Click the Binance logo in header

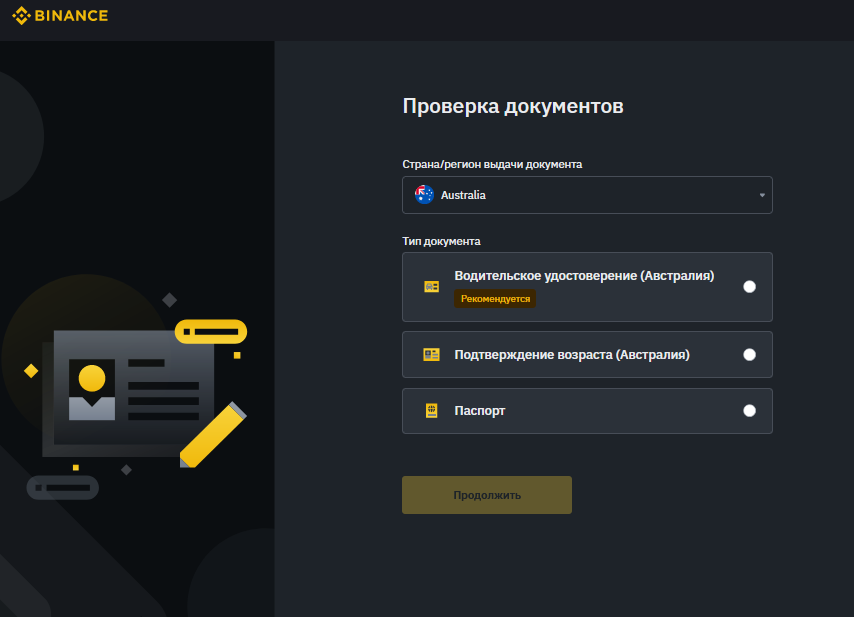(x=60, y=15)
